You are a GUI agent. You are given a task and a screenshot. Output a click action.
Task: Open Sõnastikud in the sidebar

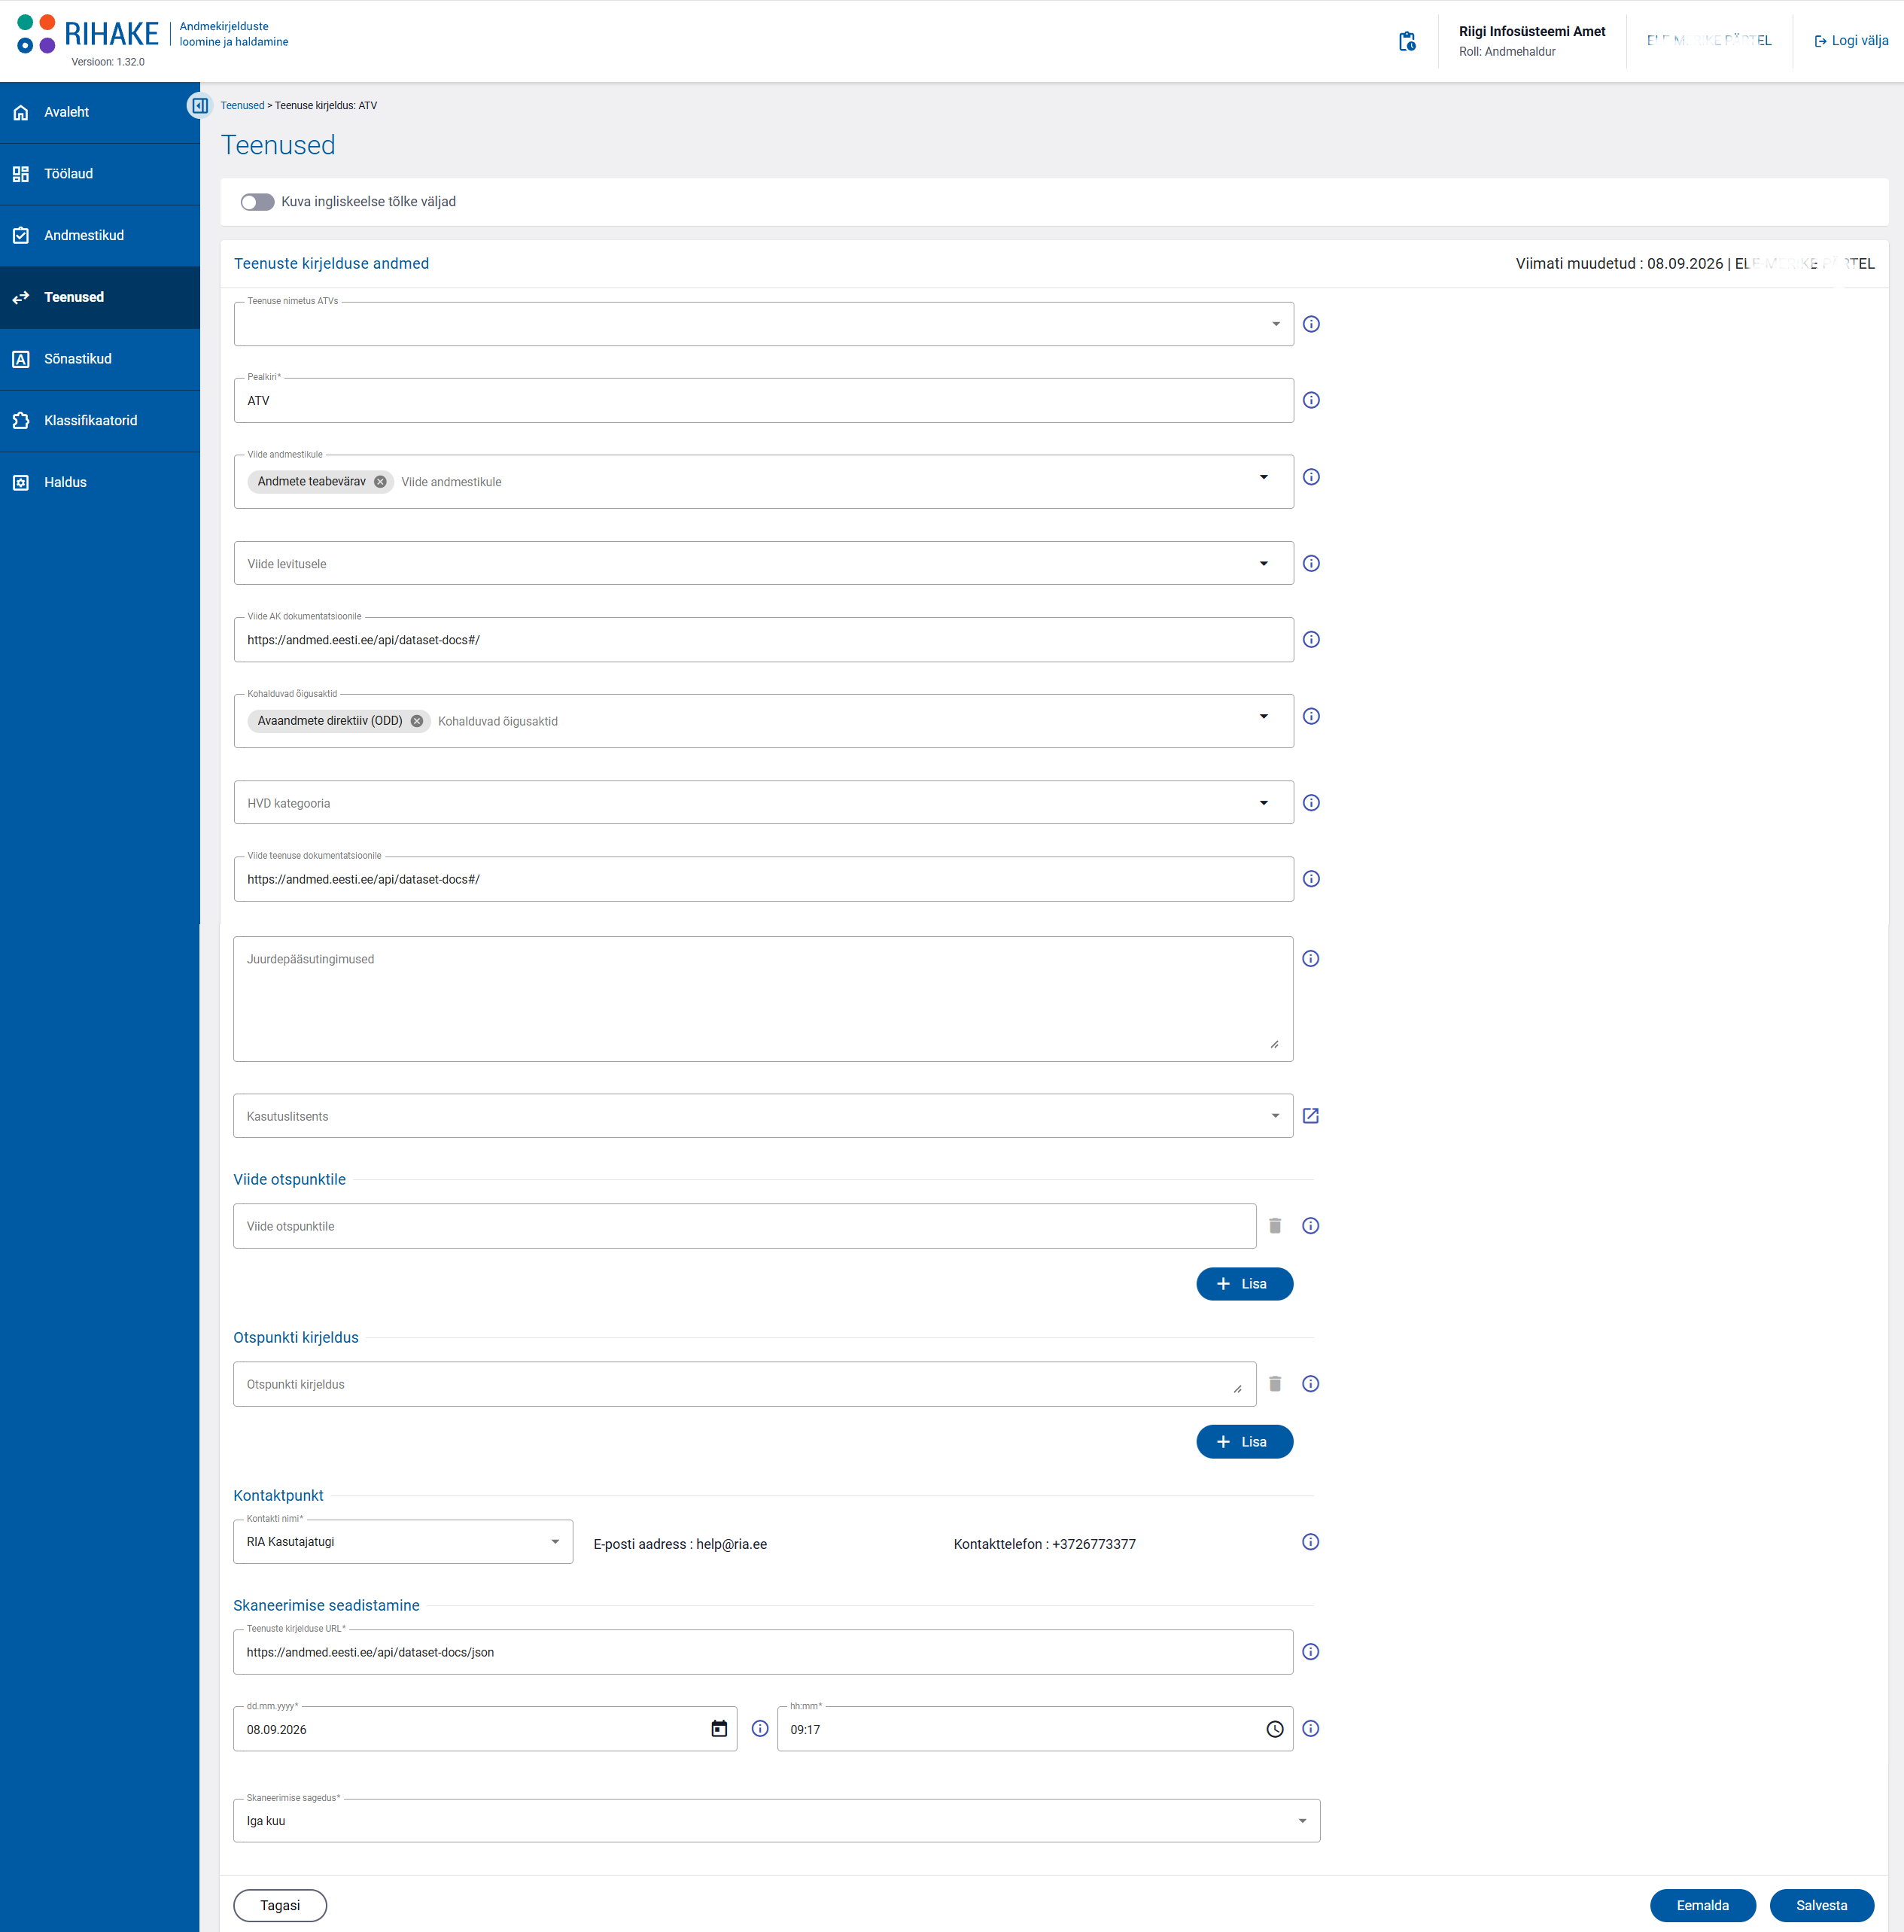pos(100,359)
